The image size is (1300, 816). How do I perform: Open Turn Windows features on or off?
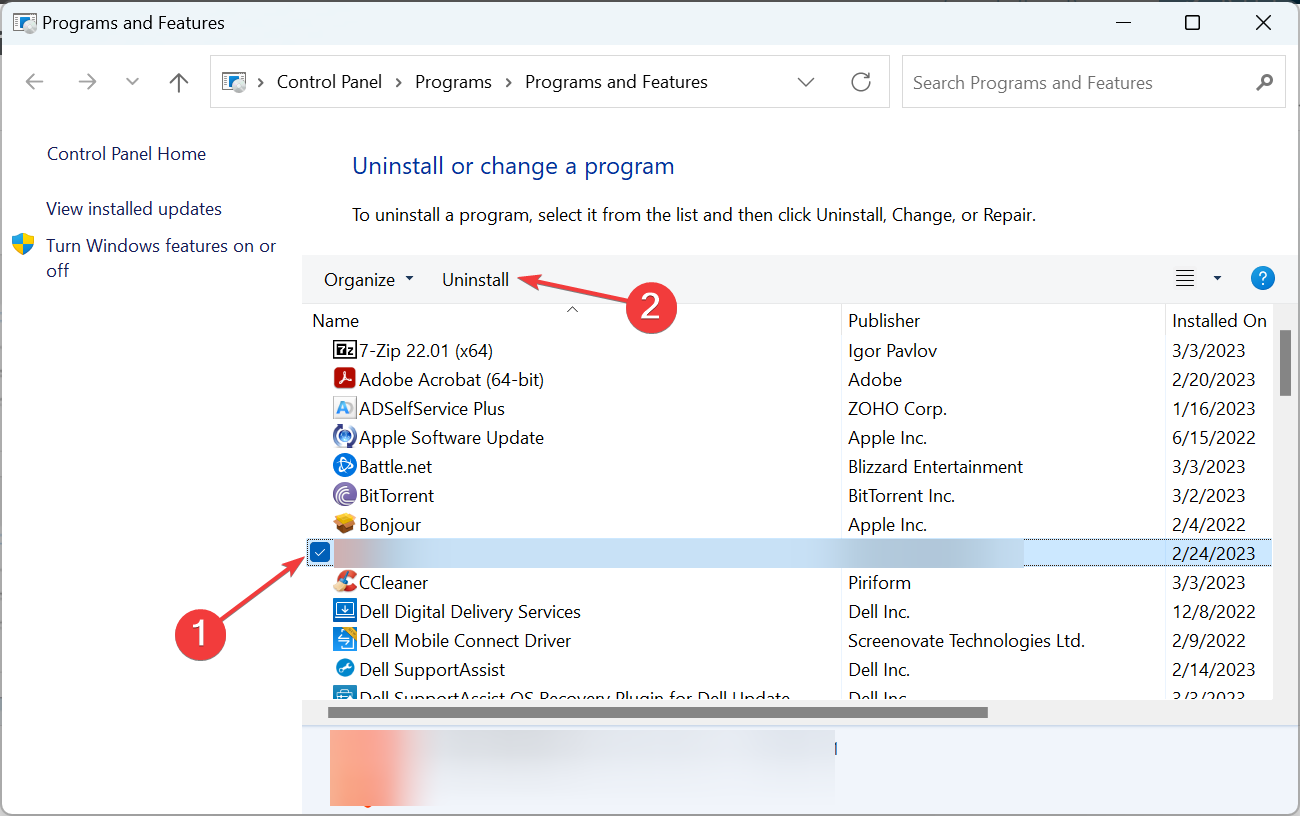pos(161,258)
